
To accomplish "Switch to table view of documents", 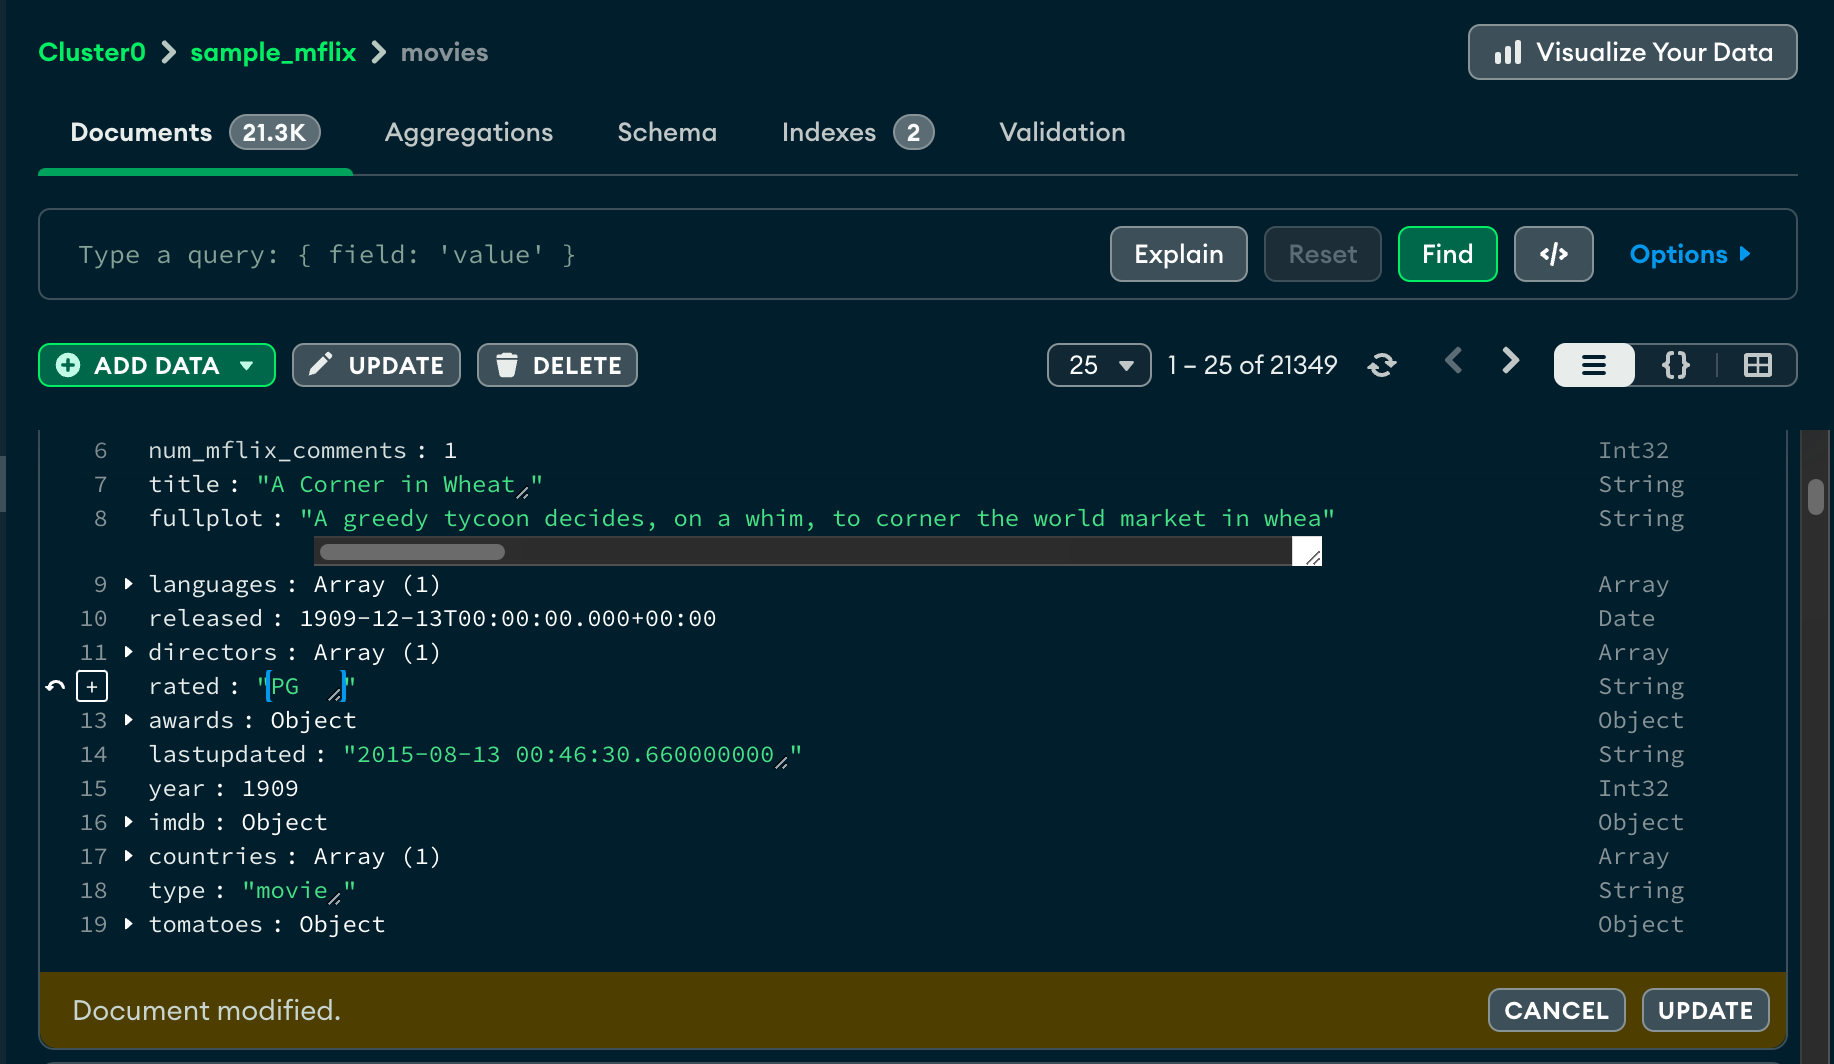I will pyautogui.click(x=1757, y=365).
